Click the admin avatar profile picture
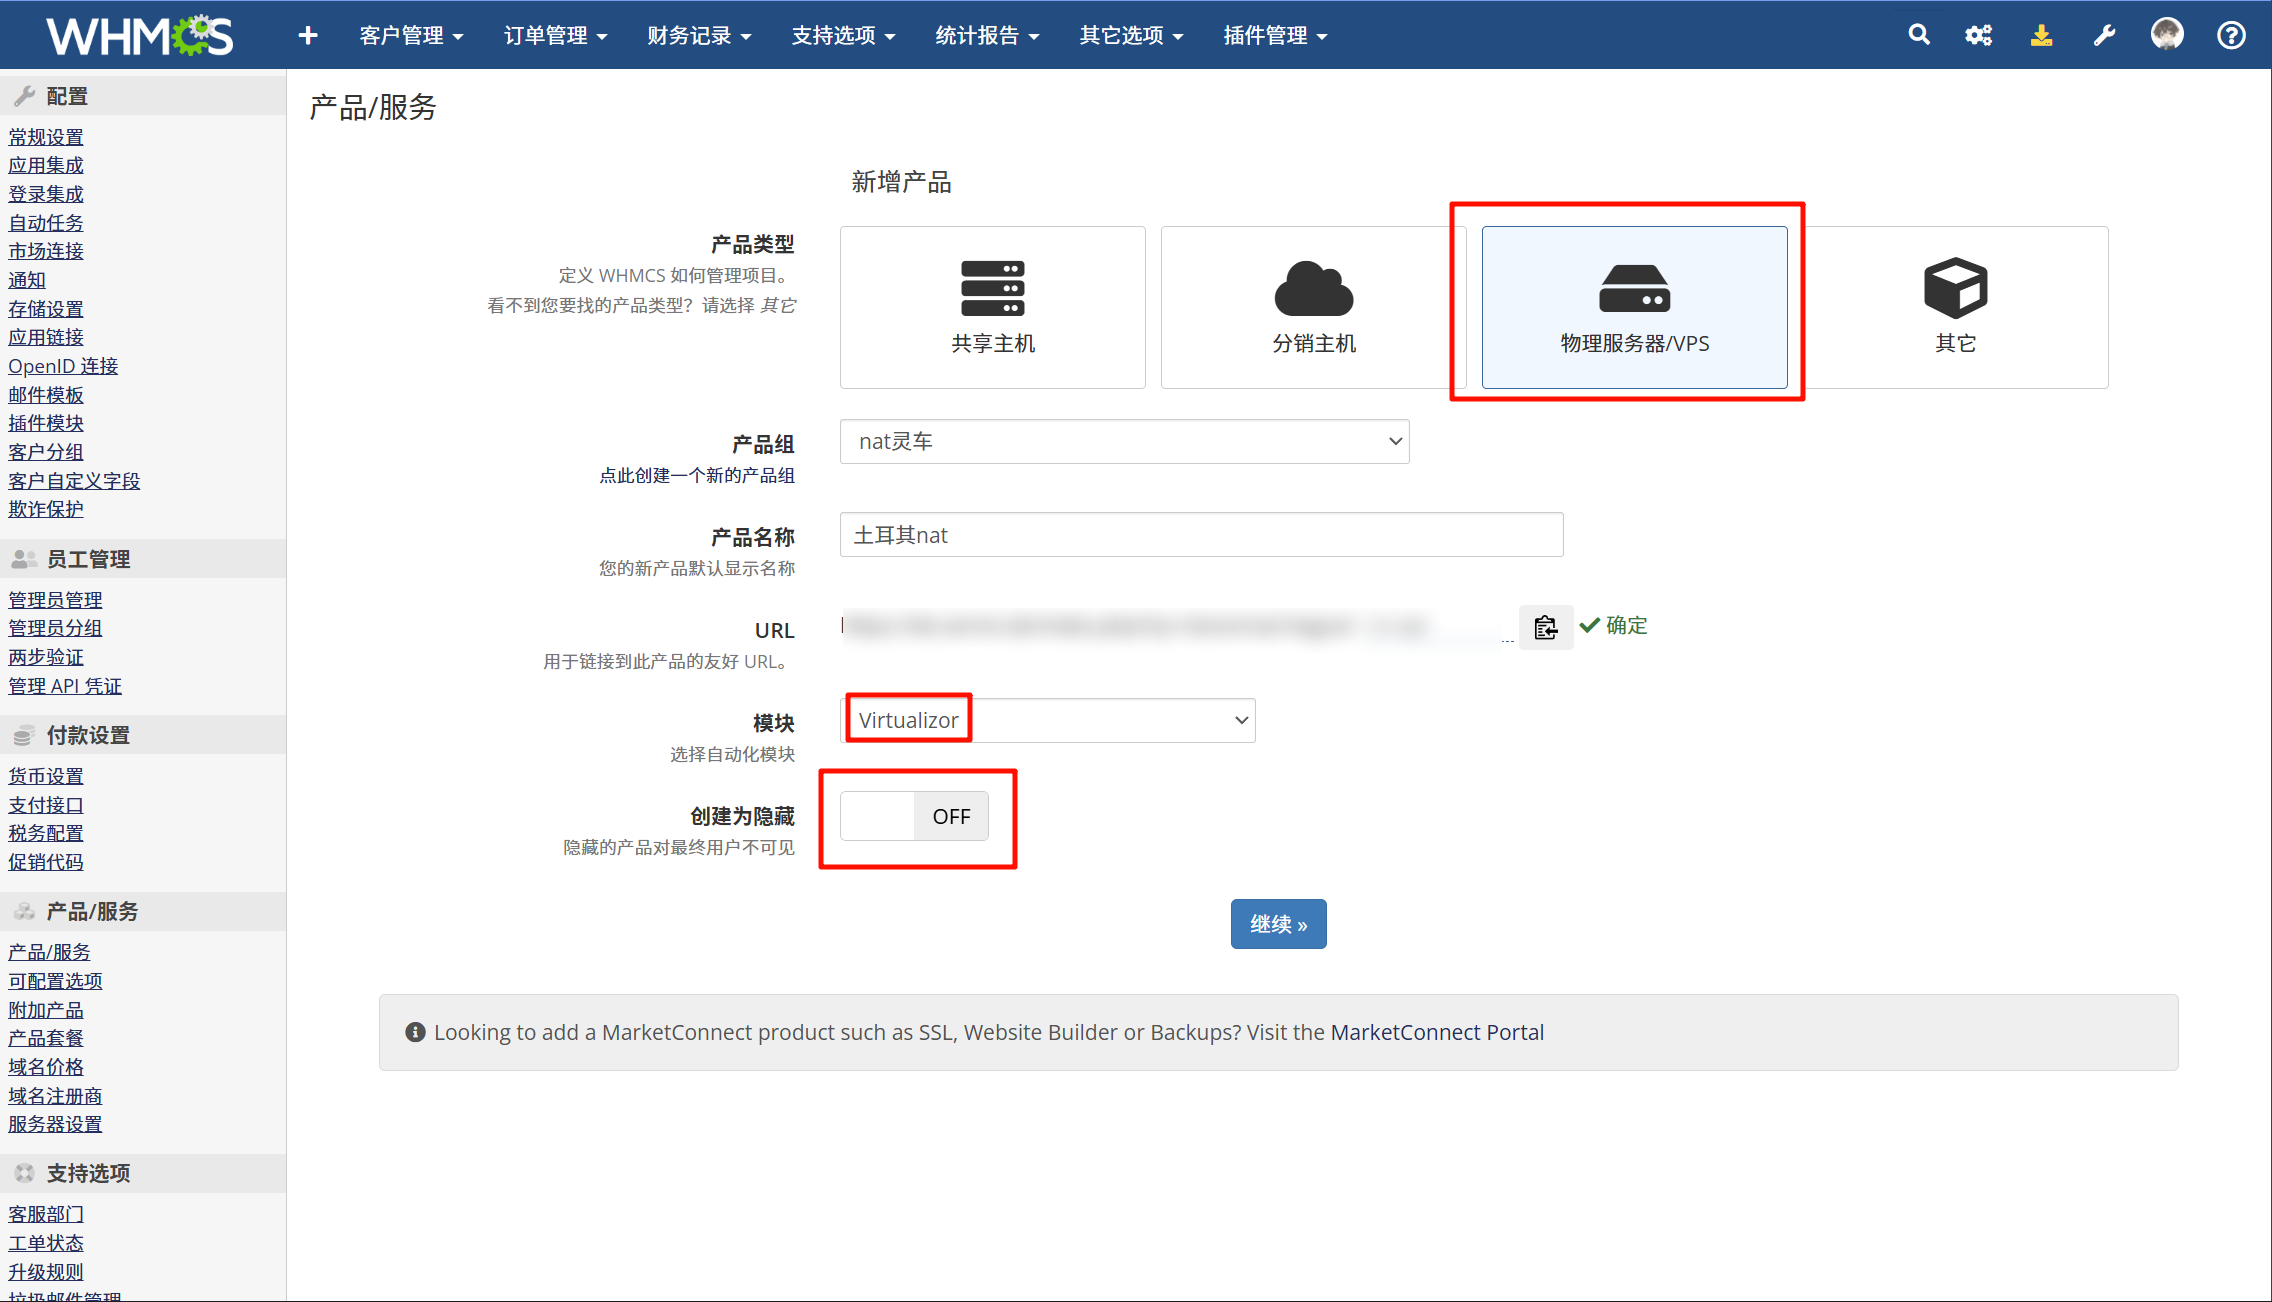Image resolution: width=2272 pixels, height=1302 pixels. (2167, 34)
